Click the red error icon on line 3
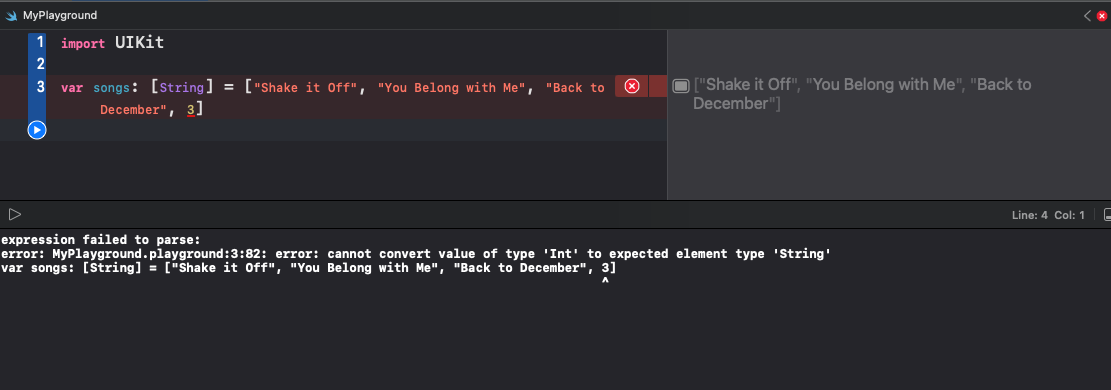The width and height of the screenshot is (1111, 390). click(x=631, y=87)
